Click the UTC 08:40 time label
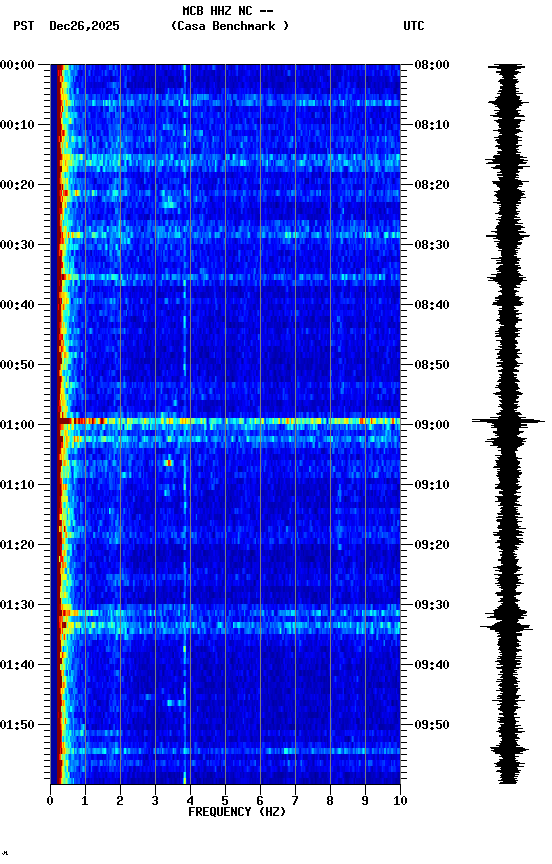The height and width of the screenshot is (864, 552). coord(432,305)
